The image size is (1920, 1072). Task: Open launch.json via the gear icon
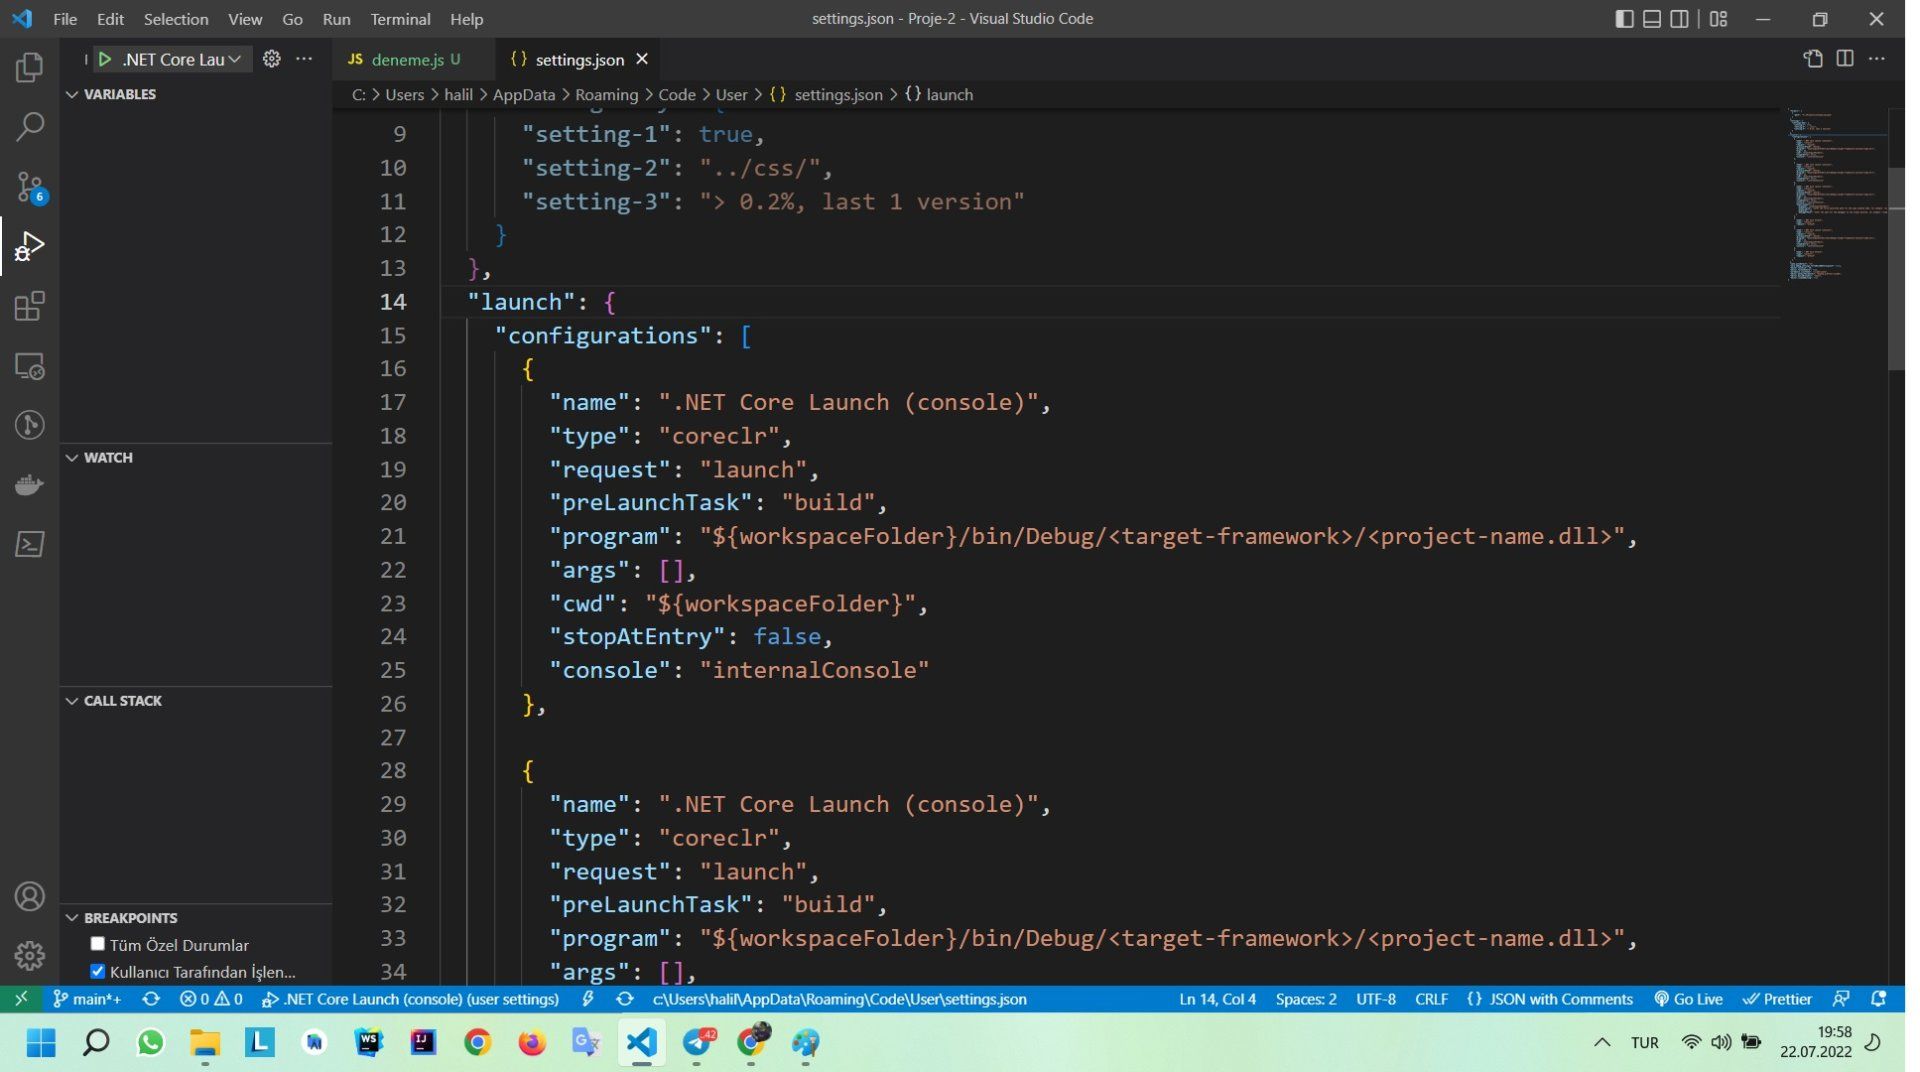[271, 59]
